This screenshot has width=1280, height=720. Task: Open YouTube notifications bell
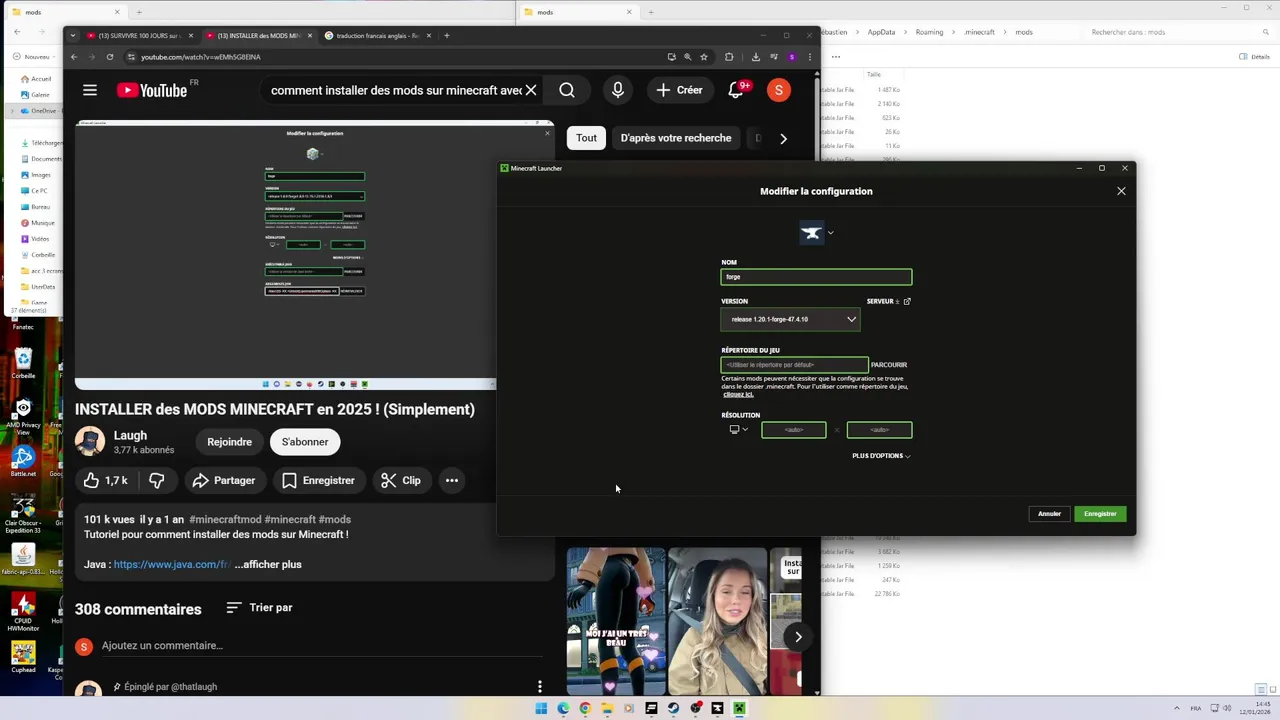736,90
